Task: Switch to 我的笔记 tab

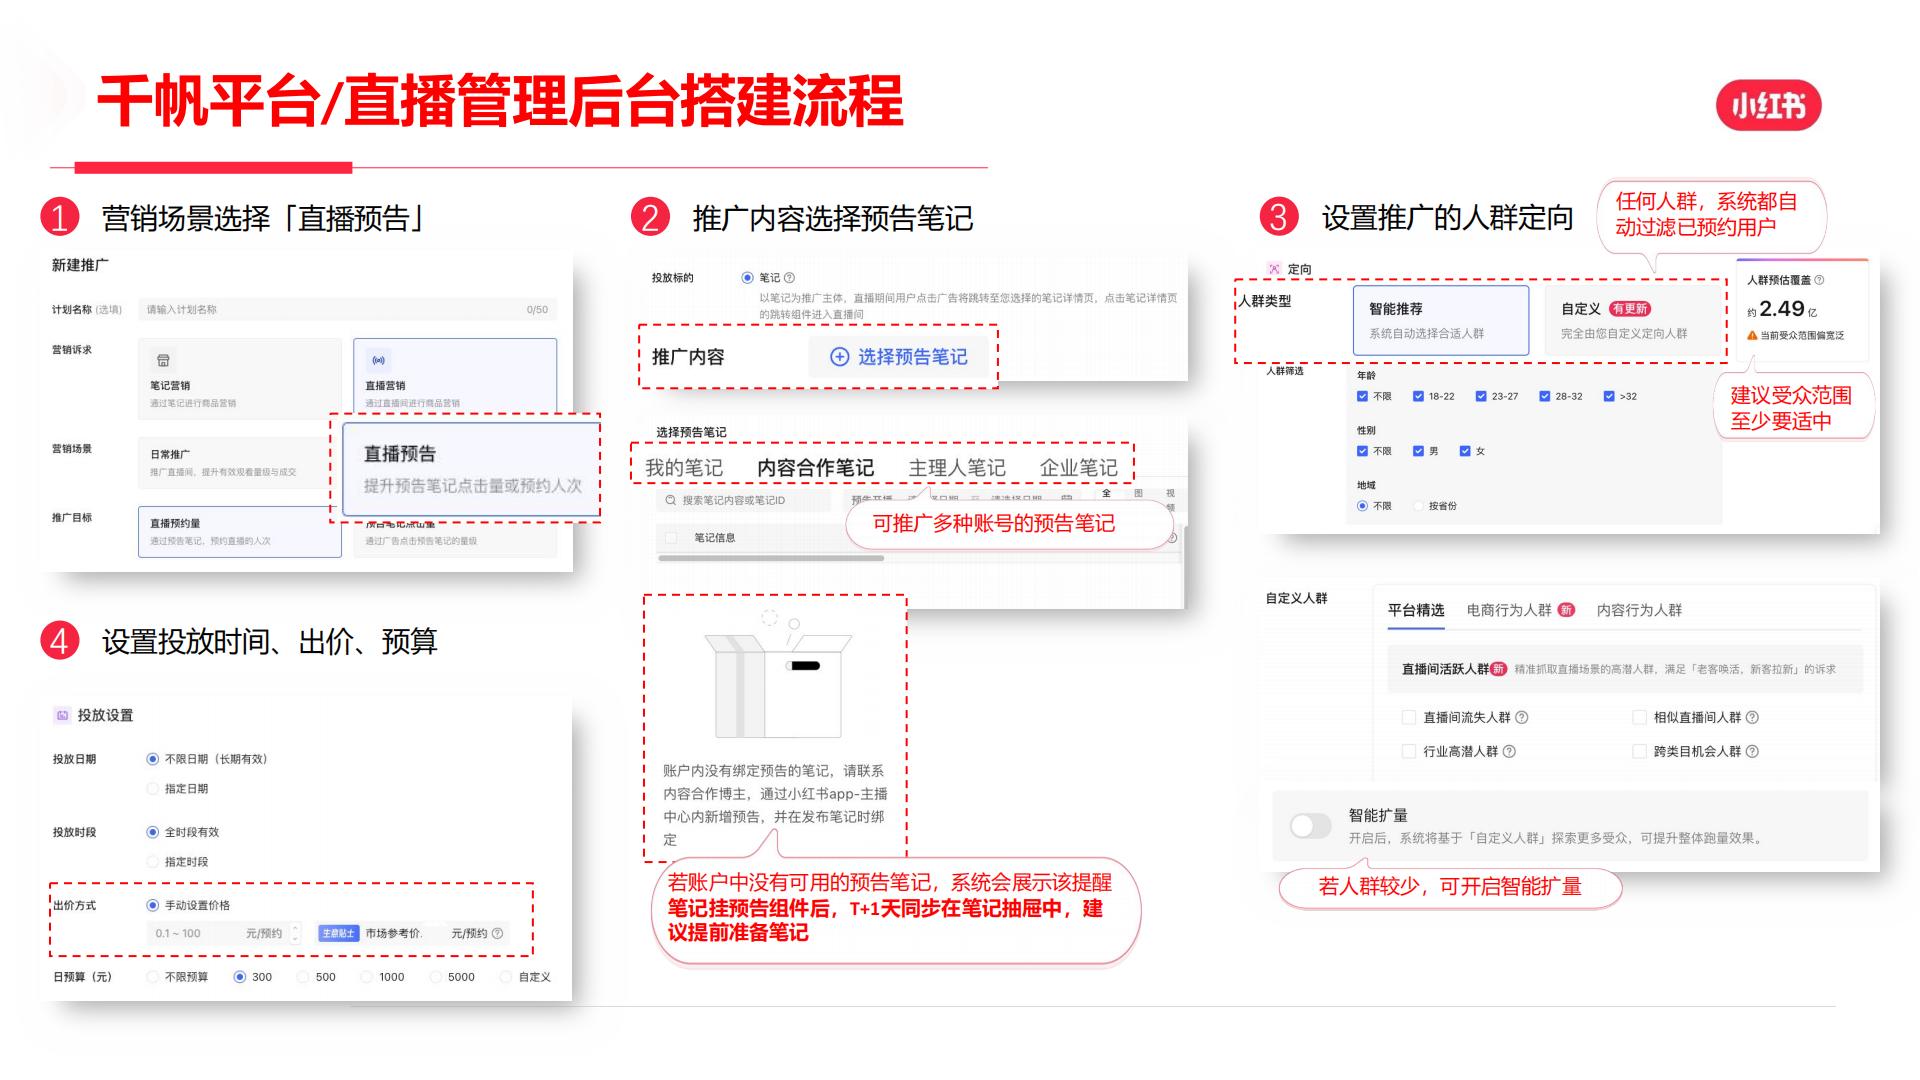Action: (x=684, y=468)
